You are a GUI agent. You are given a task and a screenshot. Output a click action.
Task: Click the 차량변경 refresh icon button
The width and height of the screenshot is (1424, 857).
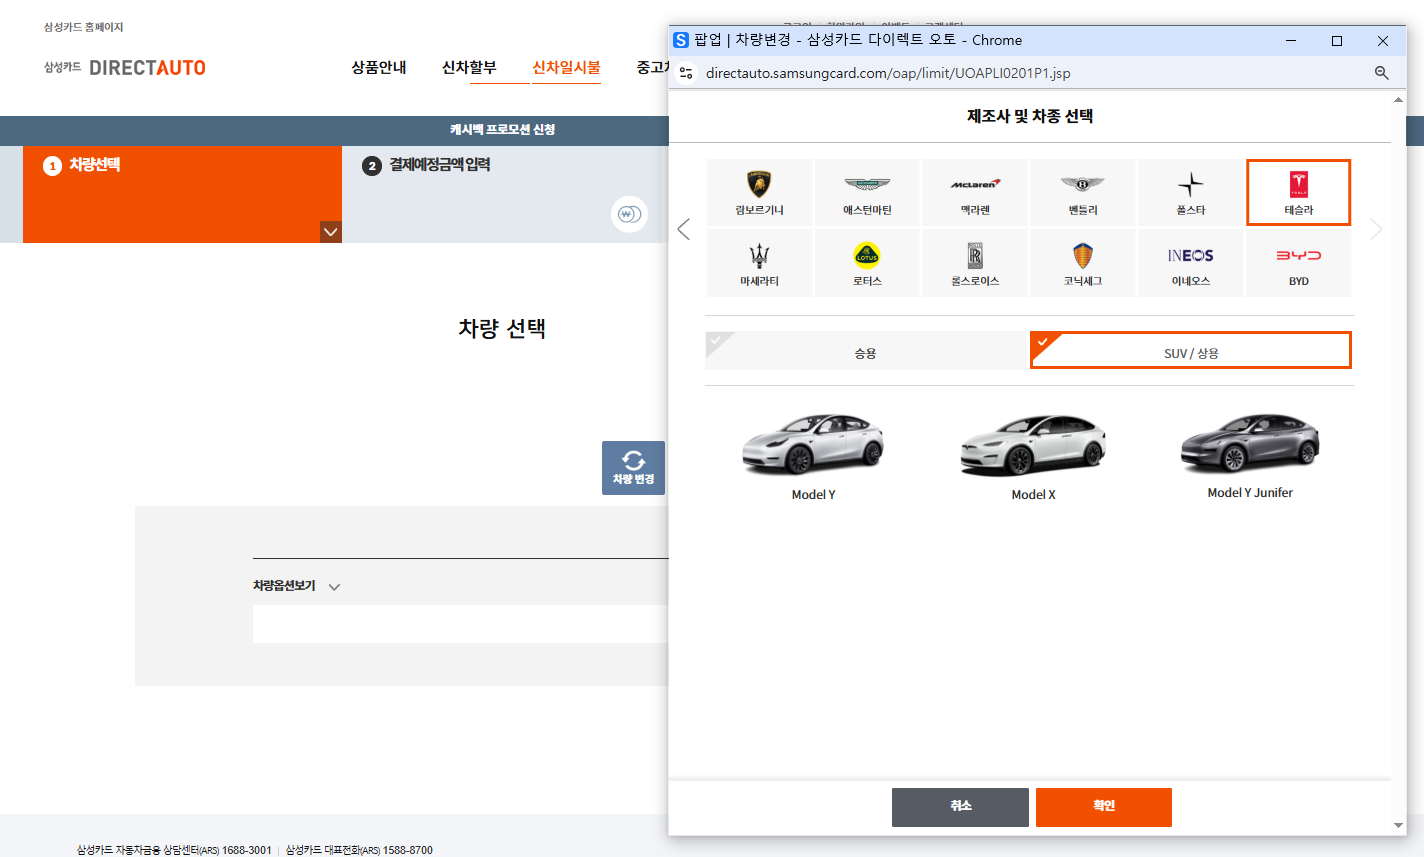click(633, 468)
